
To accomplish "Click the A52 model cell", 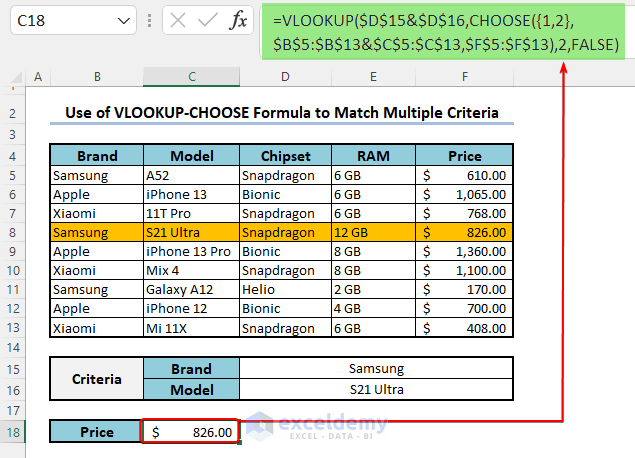I will pyautogui.click(x=192, y=175).
